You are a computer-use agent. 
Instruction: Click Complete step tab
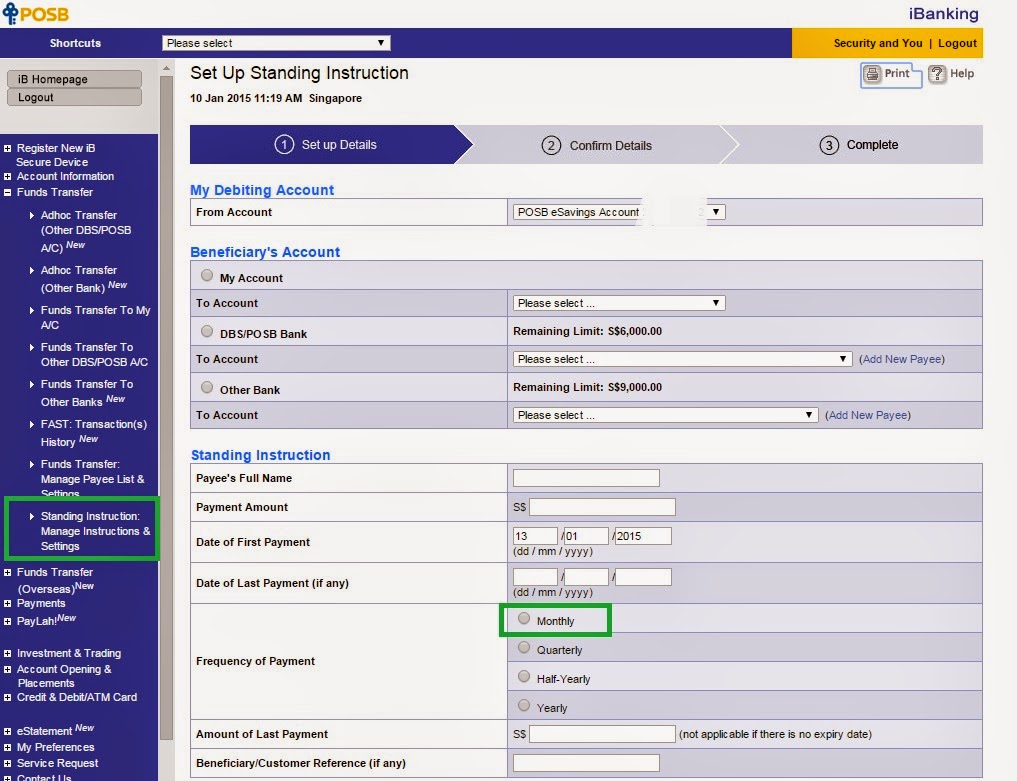coord(859,145)
